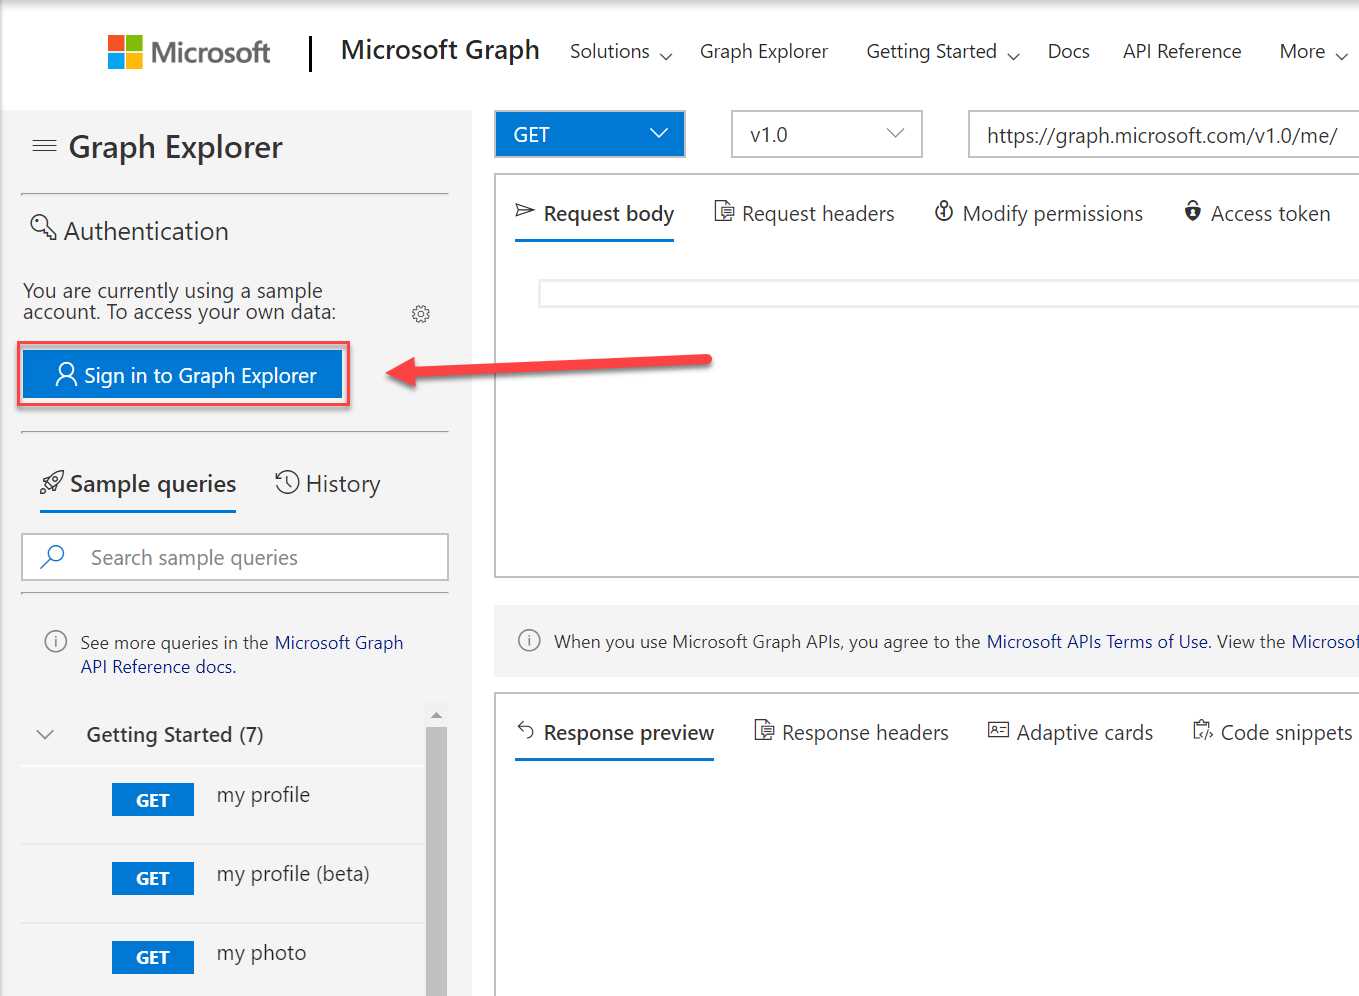The width and height of the screenshot is (1359, 996).
Task: Click the info icon in Terms of Use banner
Action: [x=530, y=640]
